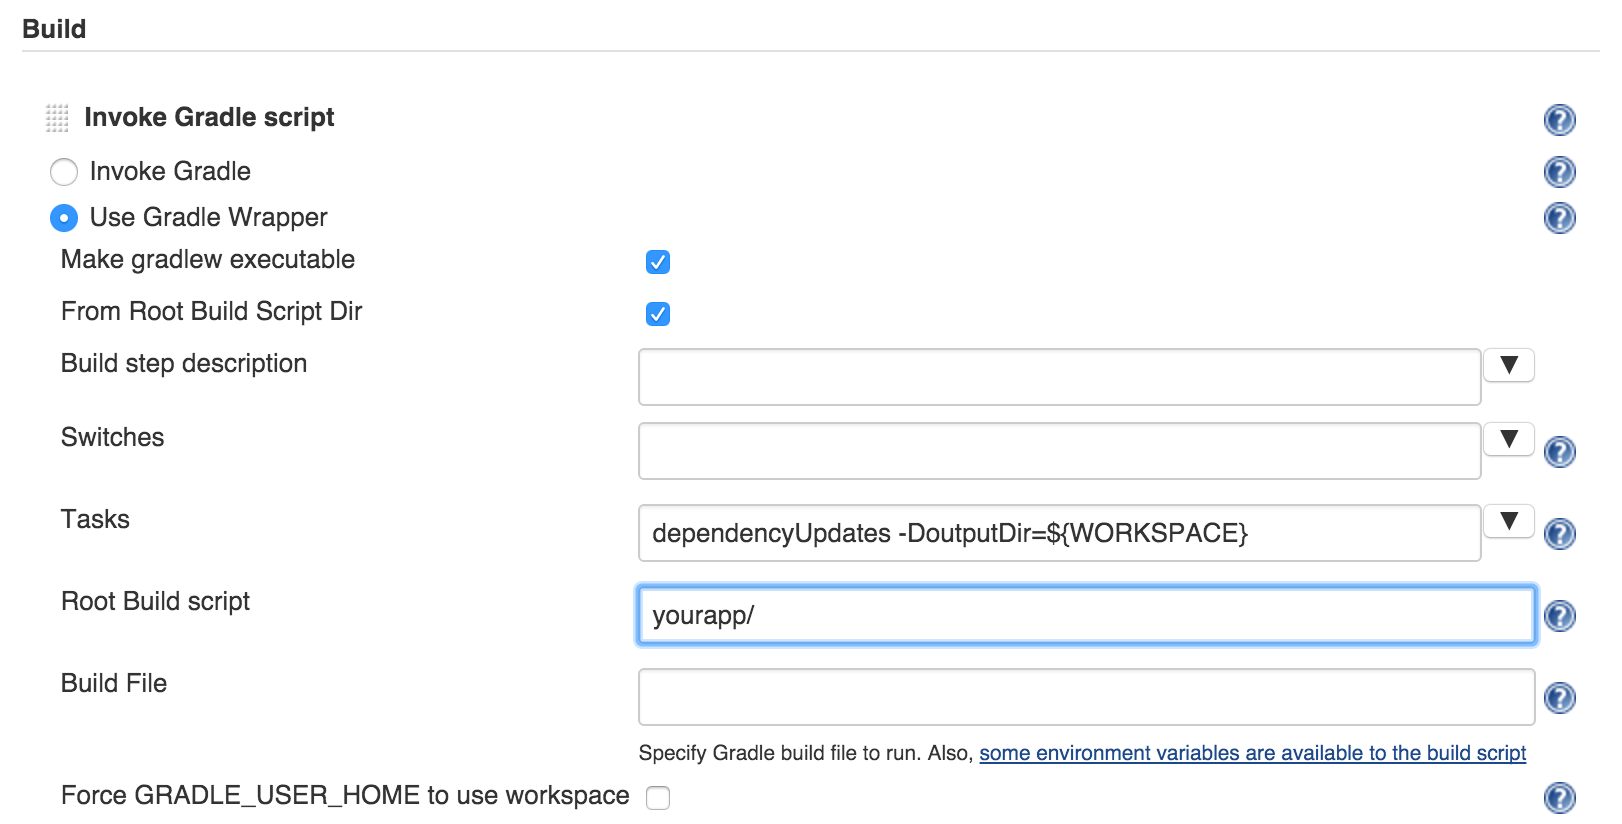This screenshot has height=824, width=1622.
Task: Enable Force GRADLE_USER_HOME to use workspace
Action: click(658, 798)
